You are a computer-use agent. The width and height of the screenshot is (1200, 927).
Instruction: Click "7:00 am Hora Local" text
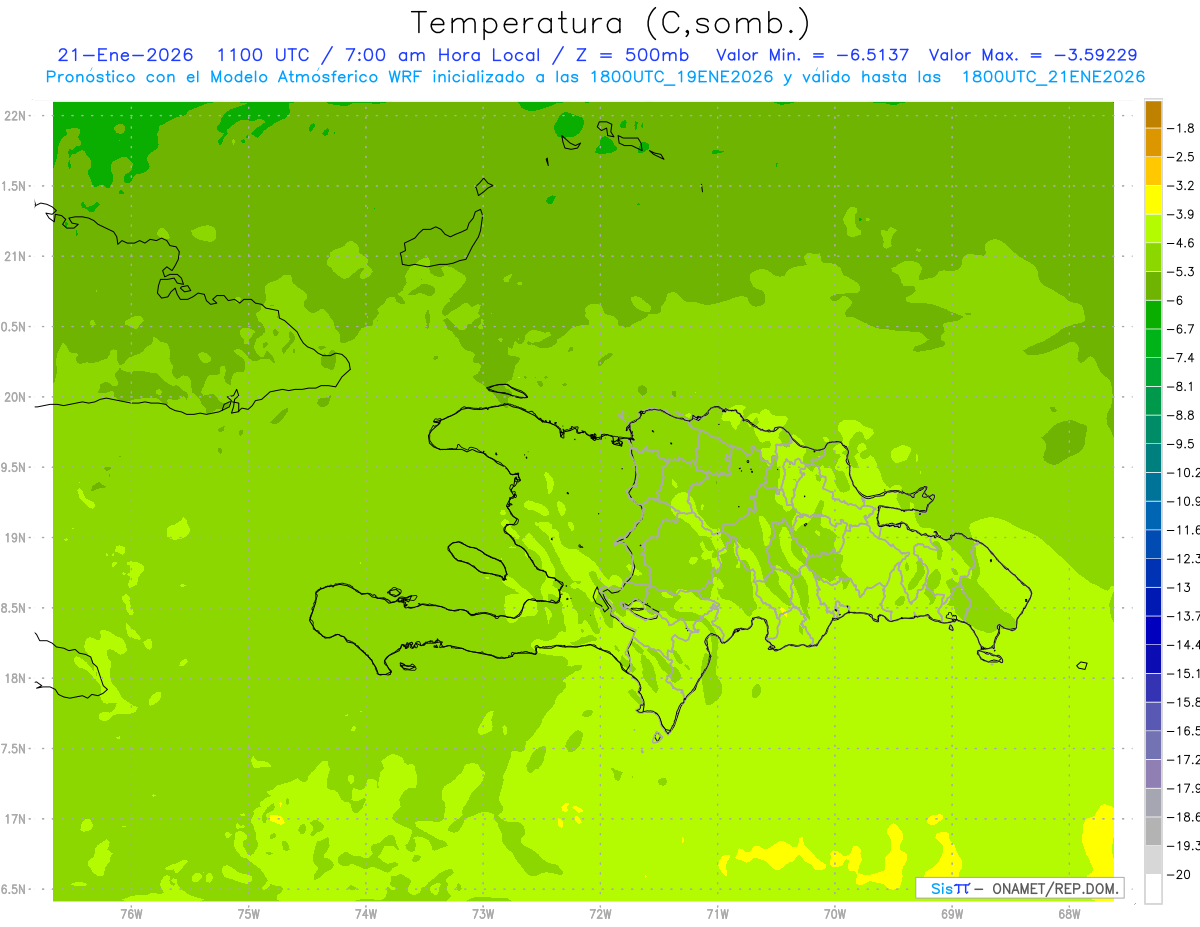click(x=435, y=55)
